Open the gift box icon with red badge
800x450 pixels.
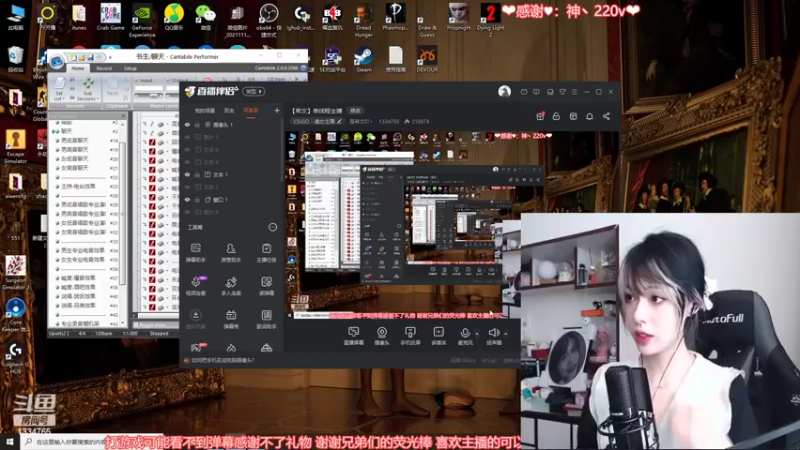[x=540, y=116]
